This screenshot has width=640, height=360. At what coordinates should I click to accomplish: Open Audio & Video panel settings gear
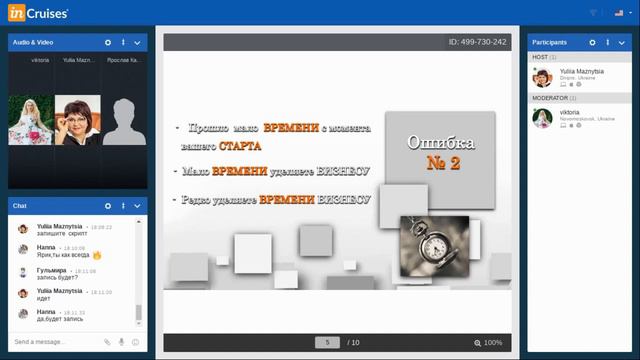(108, 42)
